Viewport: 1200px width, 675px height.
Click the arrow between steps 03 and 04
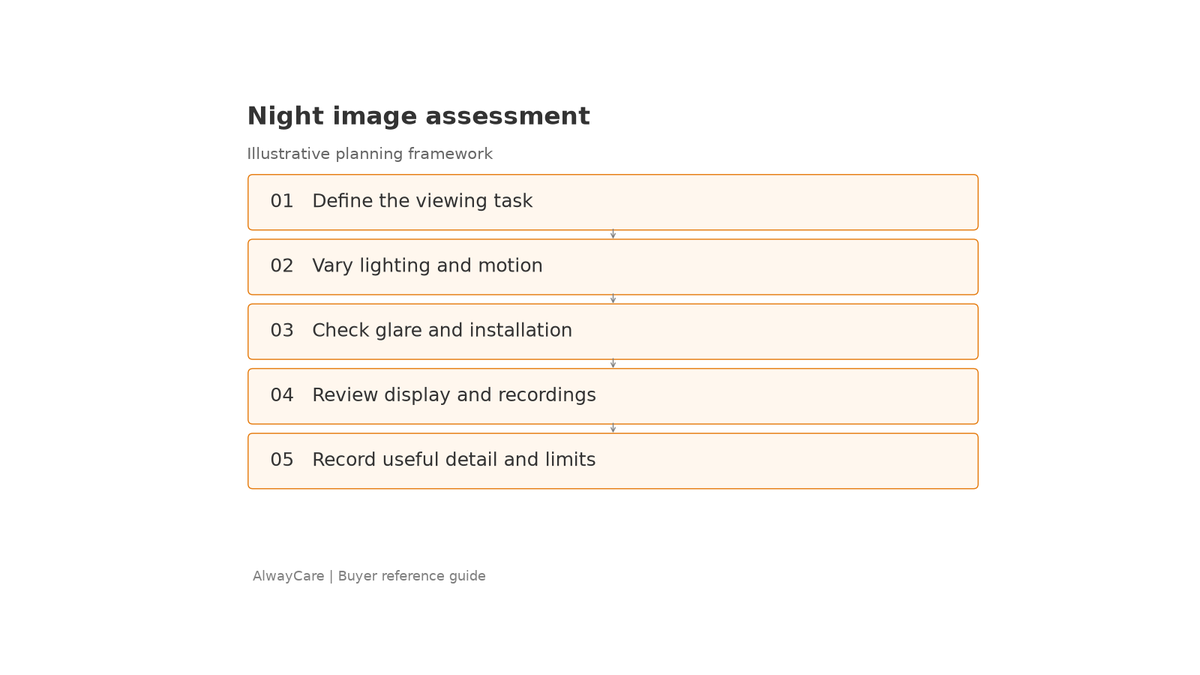[613, 364]
